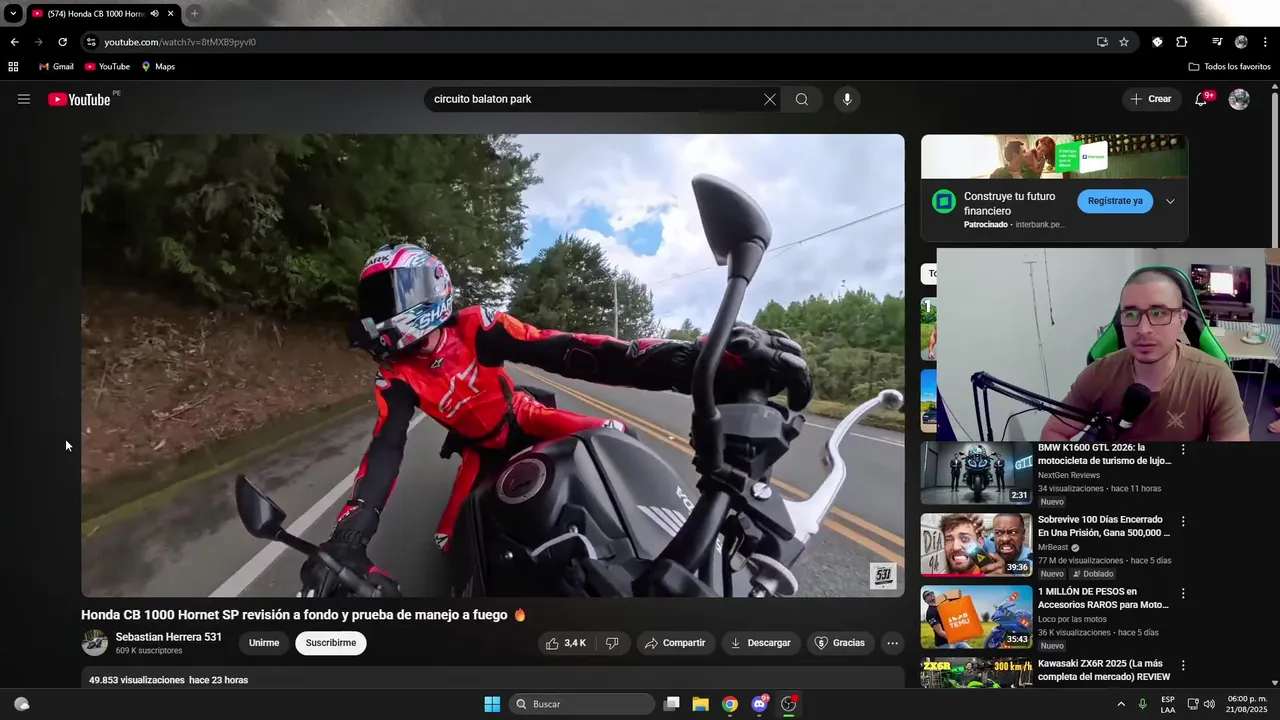Open the account avatar menu in YouTube
Viewport: 1280px width, 720px height.
1239,99
